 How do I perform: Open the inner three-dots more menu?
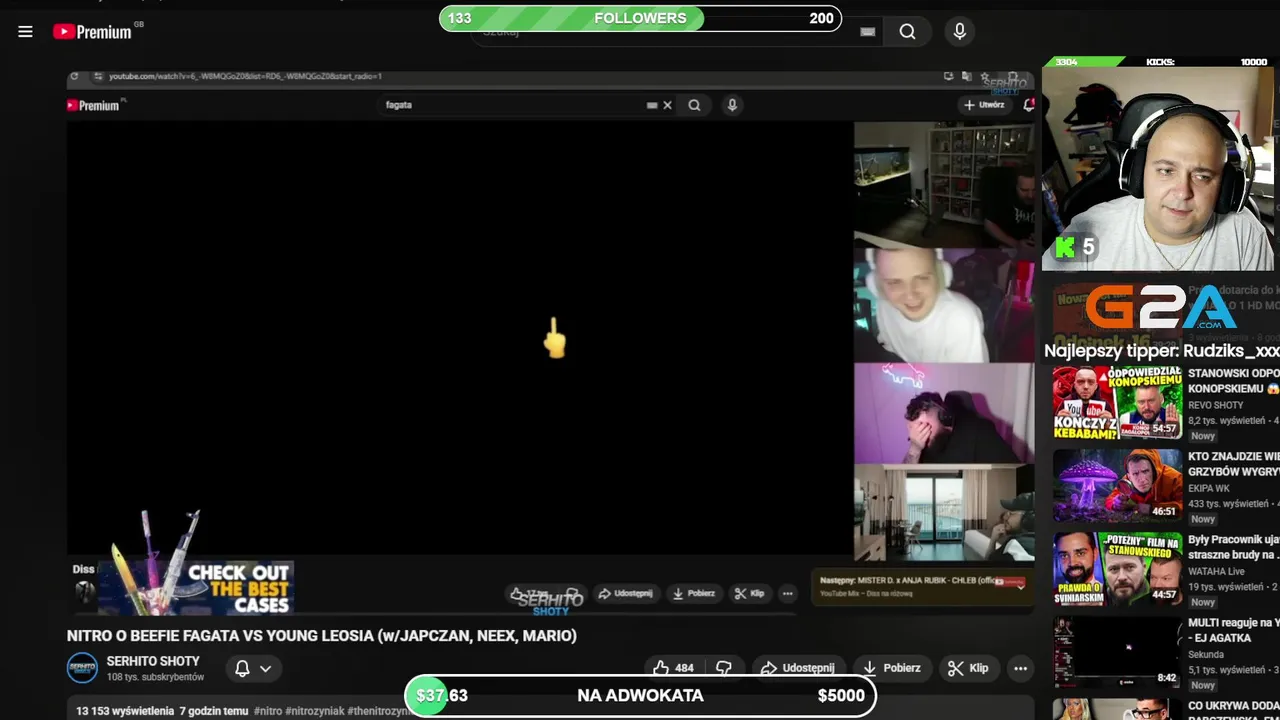[787, 594]
